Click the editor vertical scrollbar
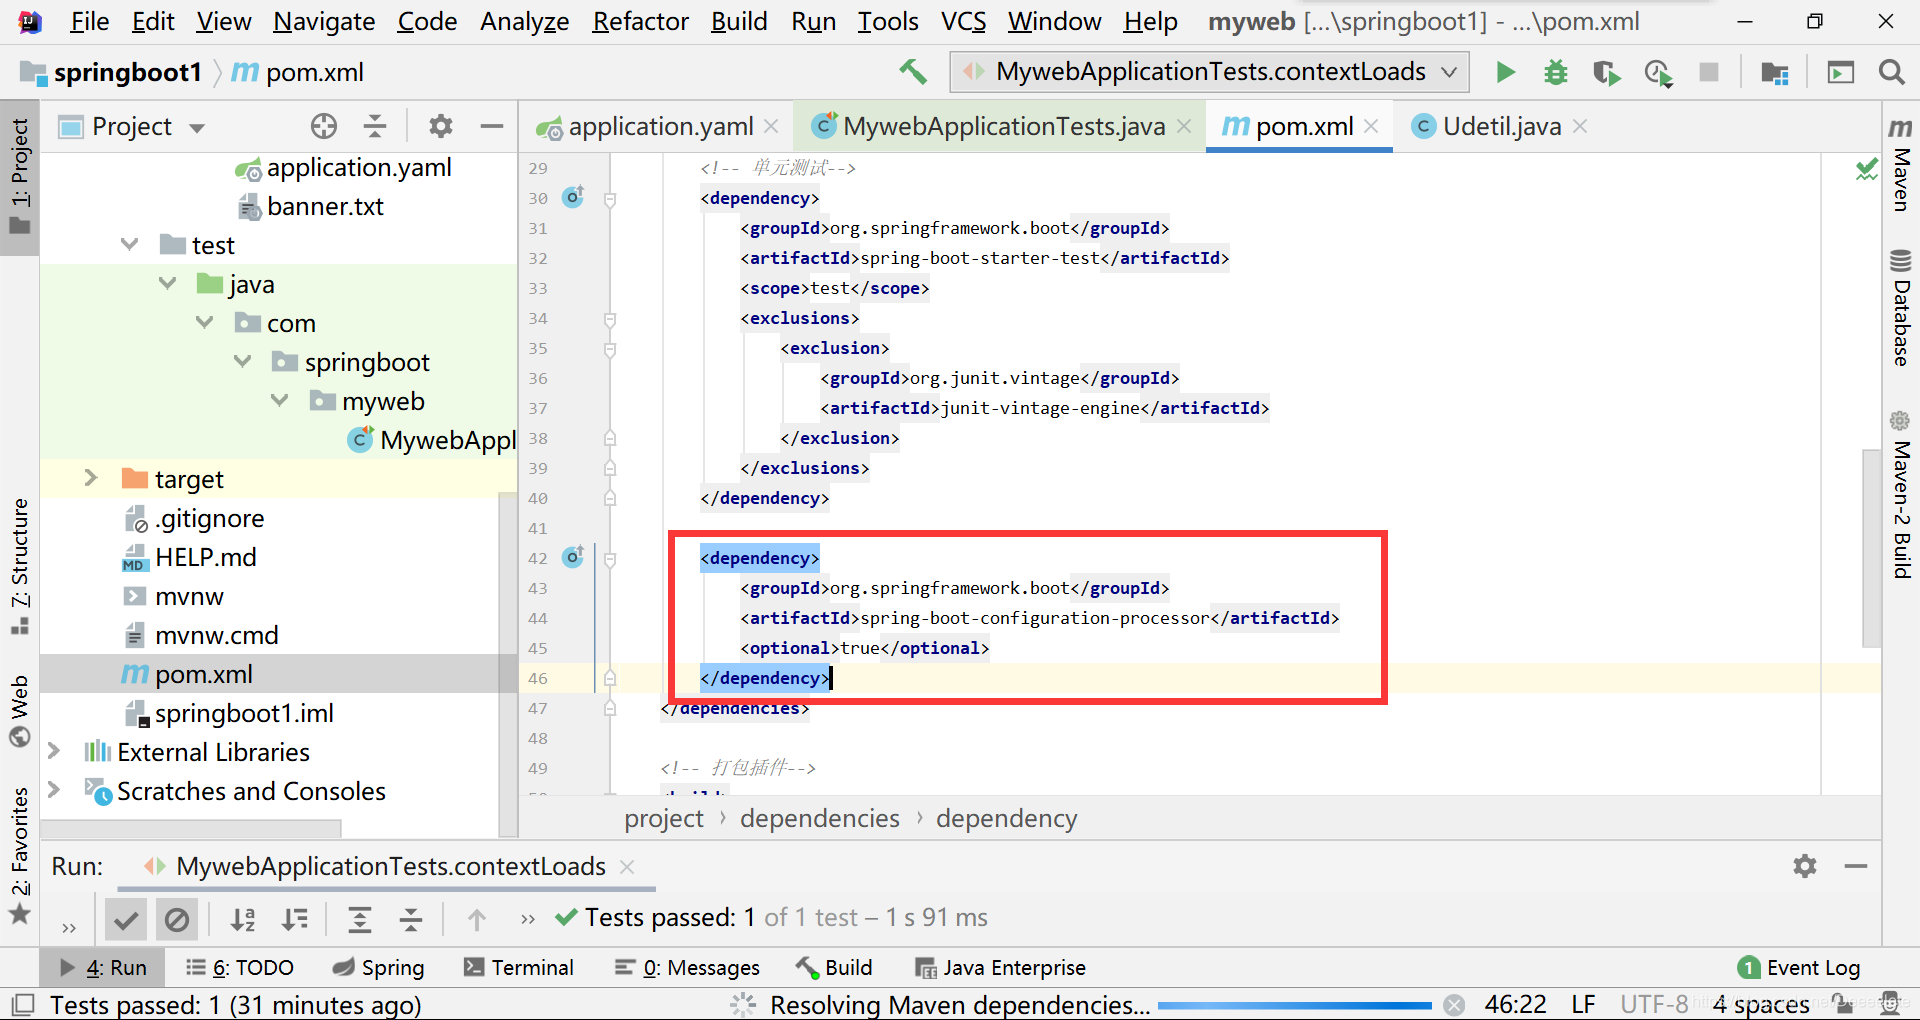 point(1871,548)
